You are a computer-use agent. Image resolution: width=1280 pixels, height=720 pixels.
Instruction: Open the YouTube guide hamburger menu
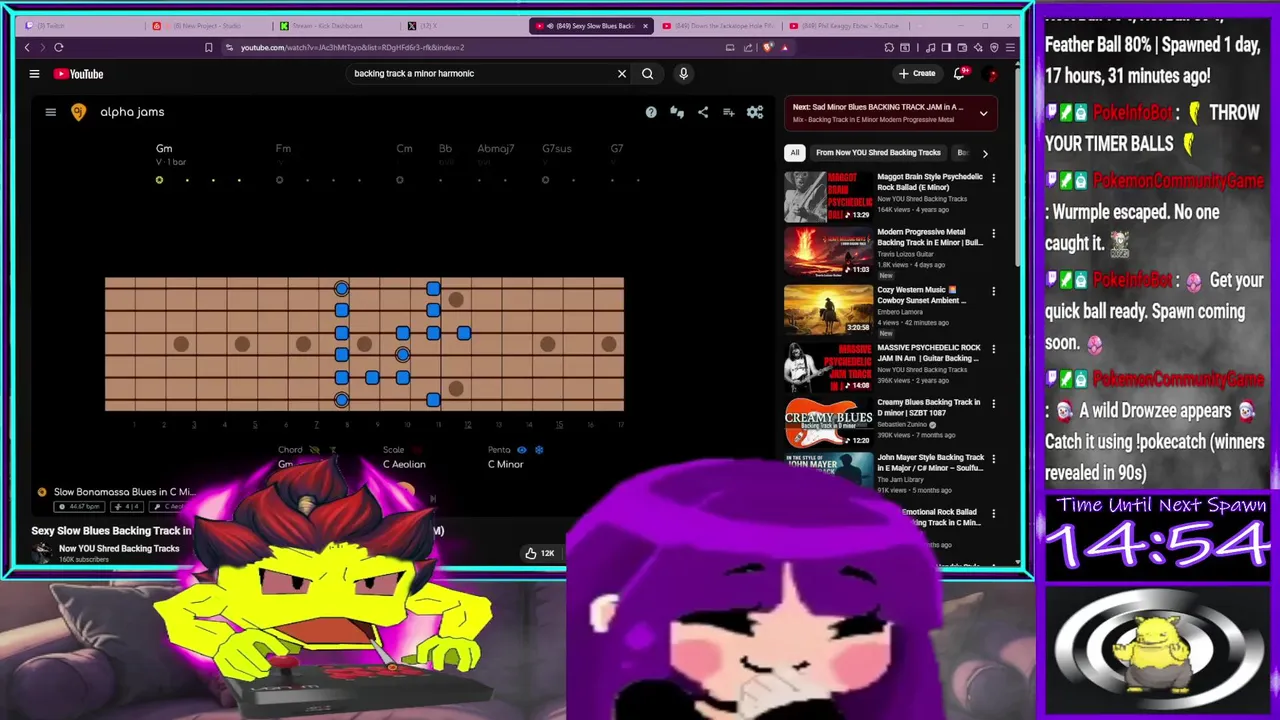click(x=34, y=73)
